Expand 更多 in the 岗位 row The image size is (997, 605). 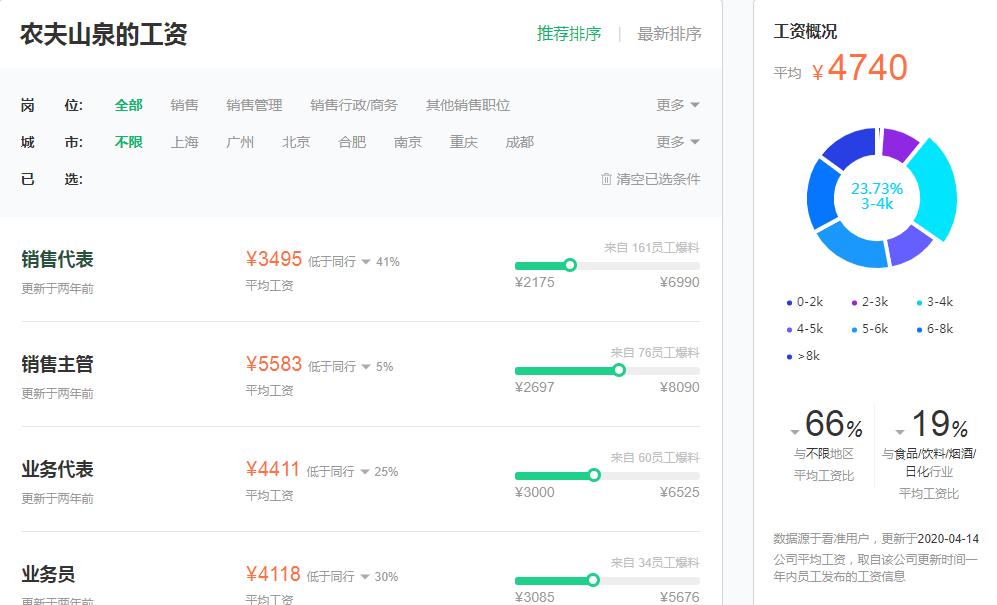(x=678, y=105)
